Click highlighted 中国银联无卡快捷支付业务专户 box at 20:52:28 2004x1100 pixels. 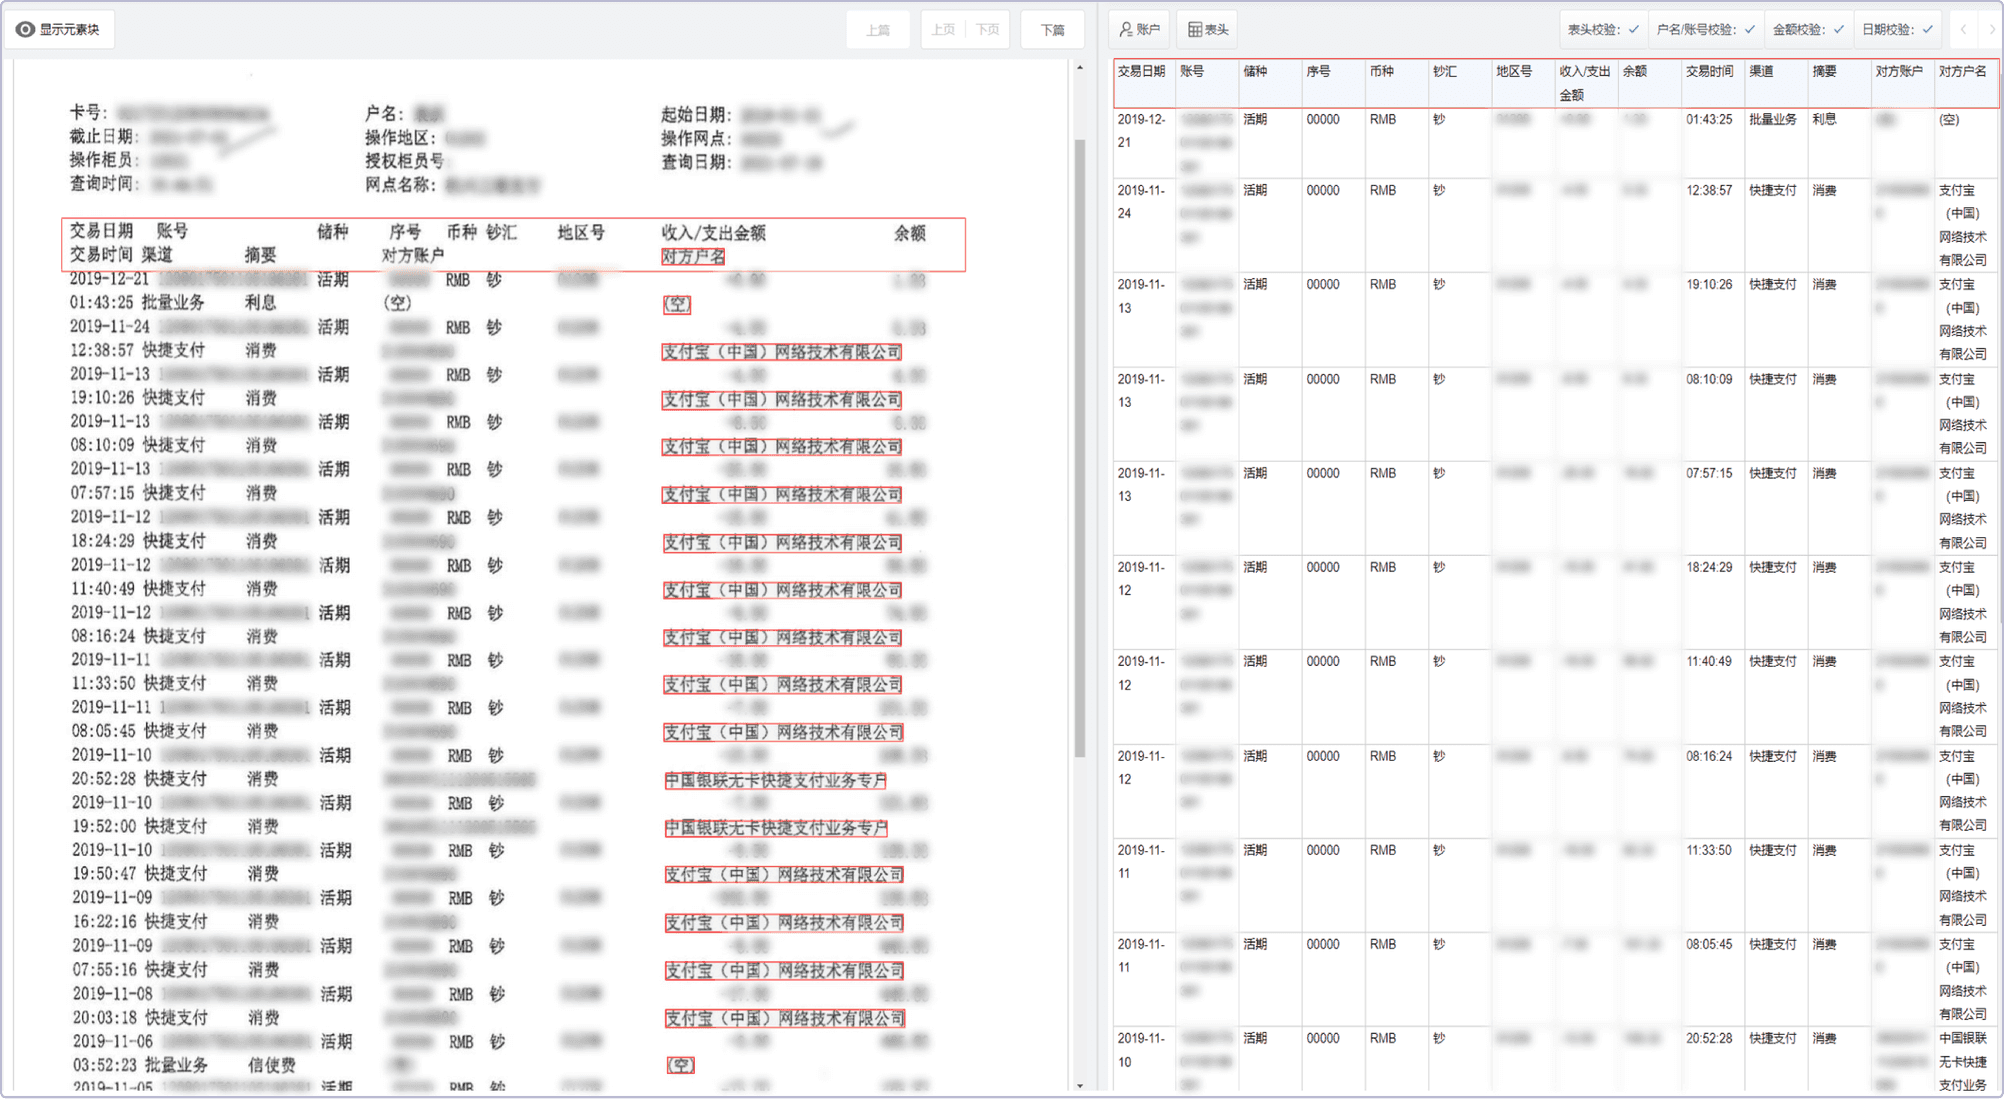[x=775, y=780]
